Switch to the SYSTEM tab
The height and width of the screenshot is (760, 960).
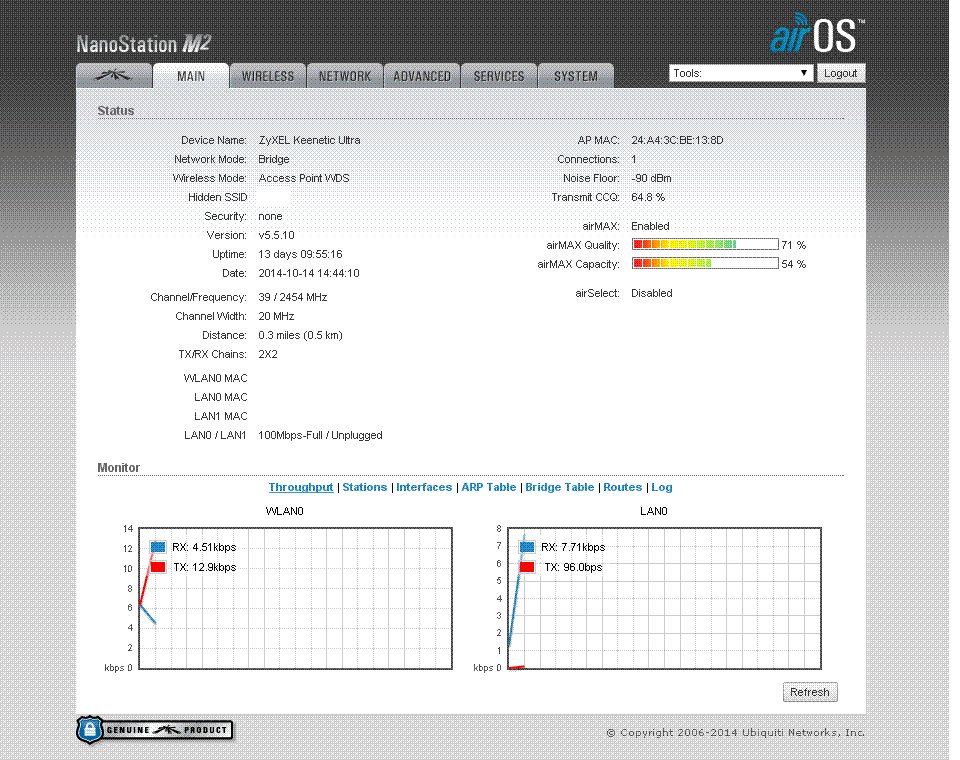pyautogui.click(x=576, y=76)
